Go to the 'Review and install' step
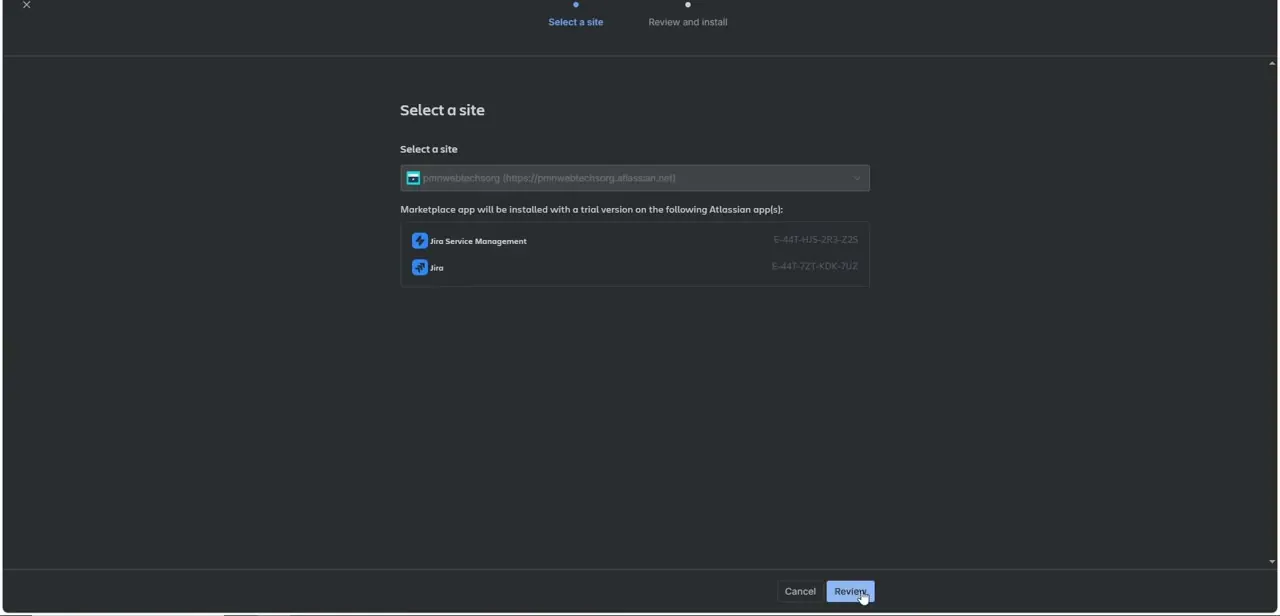Screen dimensions: 1280x616 click(688, 22)
